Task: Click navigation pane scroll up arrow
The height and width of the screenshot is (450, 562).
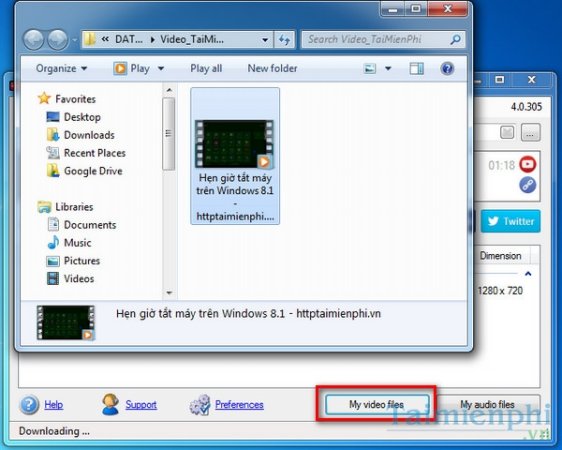Action: (x=169, y=90)
